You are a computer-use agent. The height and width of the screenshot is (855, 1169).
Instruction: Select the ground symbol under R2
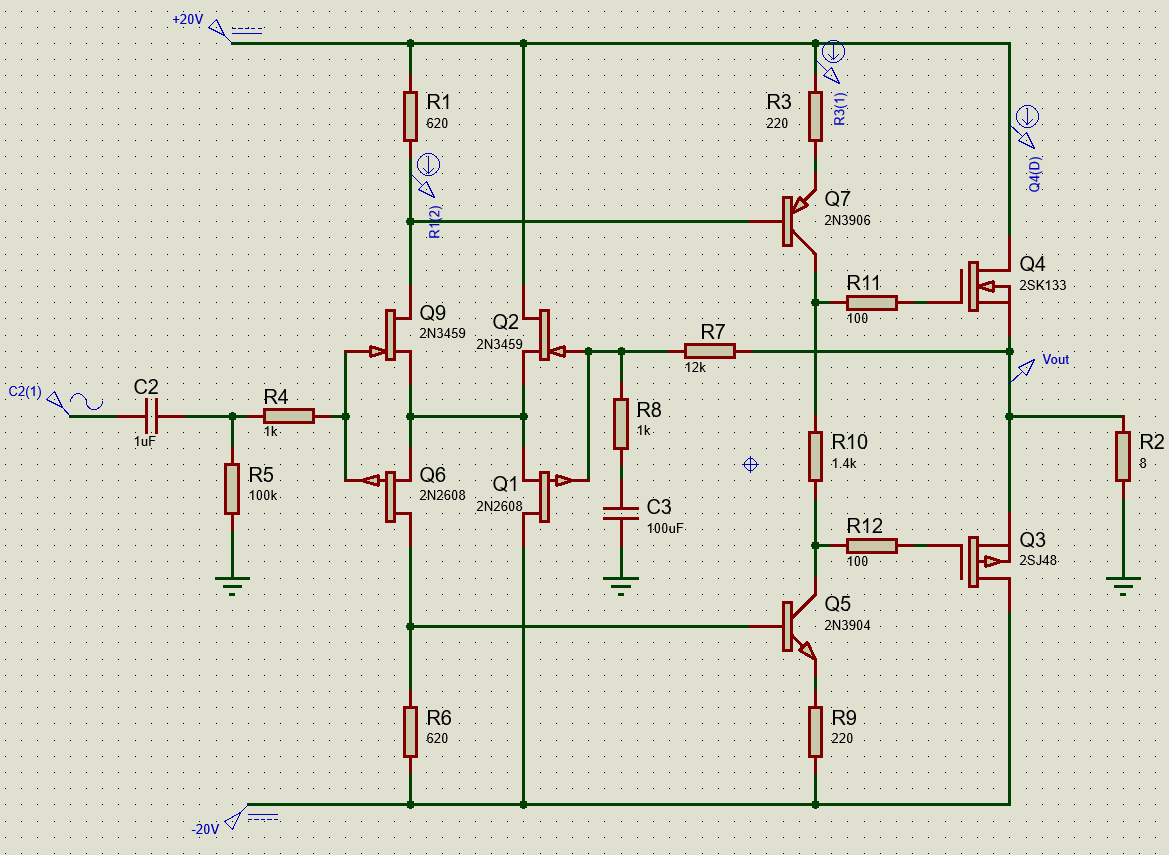(x=1123, y=586)
